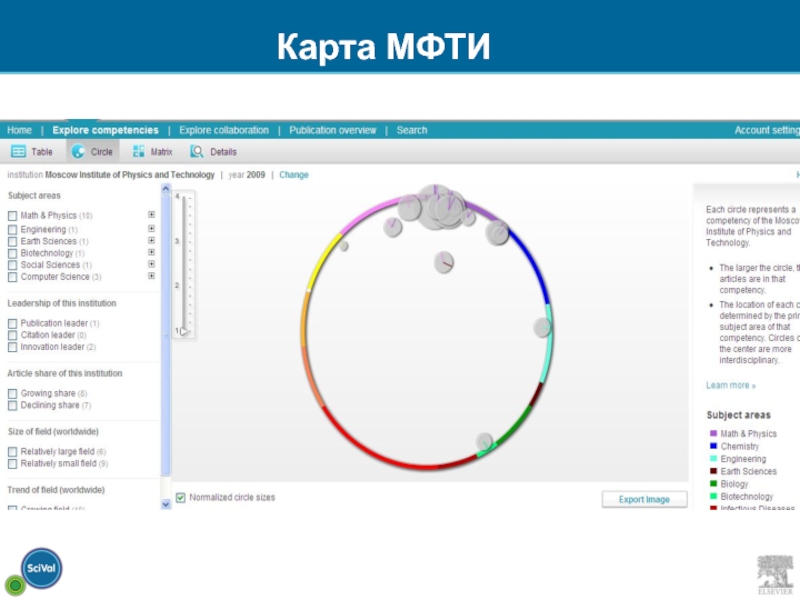Check Relatively large field option

[x=13, y=452]
